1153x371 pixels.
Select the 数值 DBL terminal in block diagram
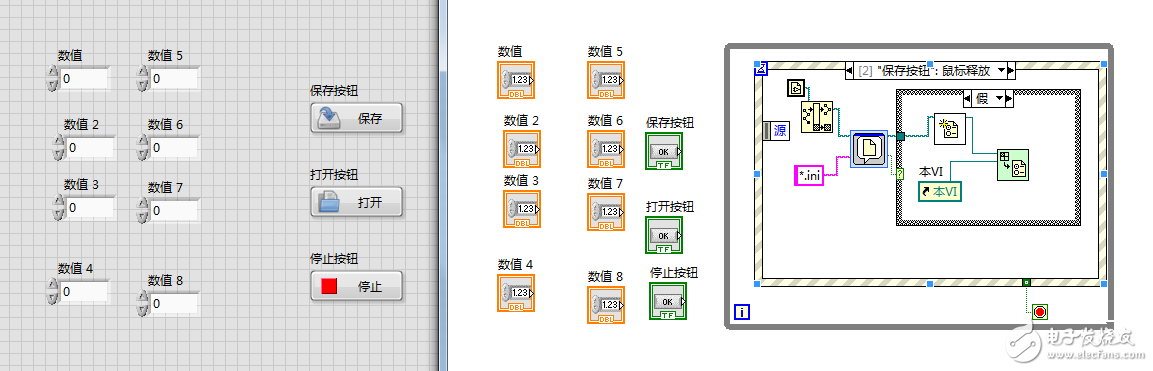(515, 80)
